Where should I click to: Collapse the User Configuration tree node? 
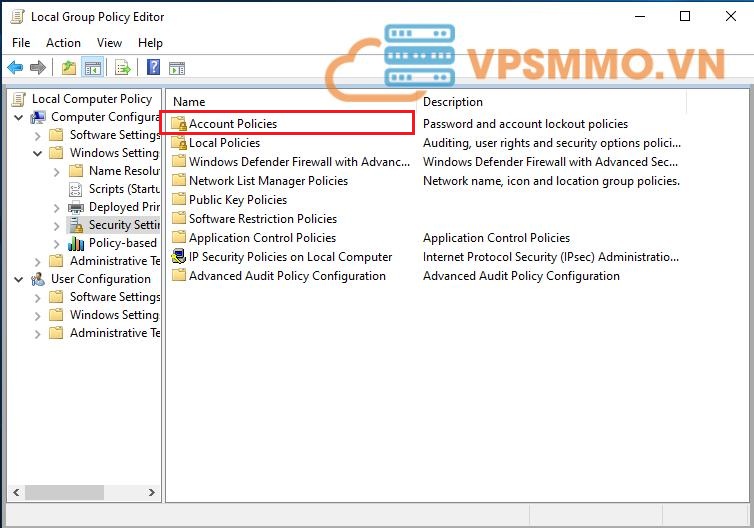click(x=19, y=279)
